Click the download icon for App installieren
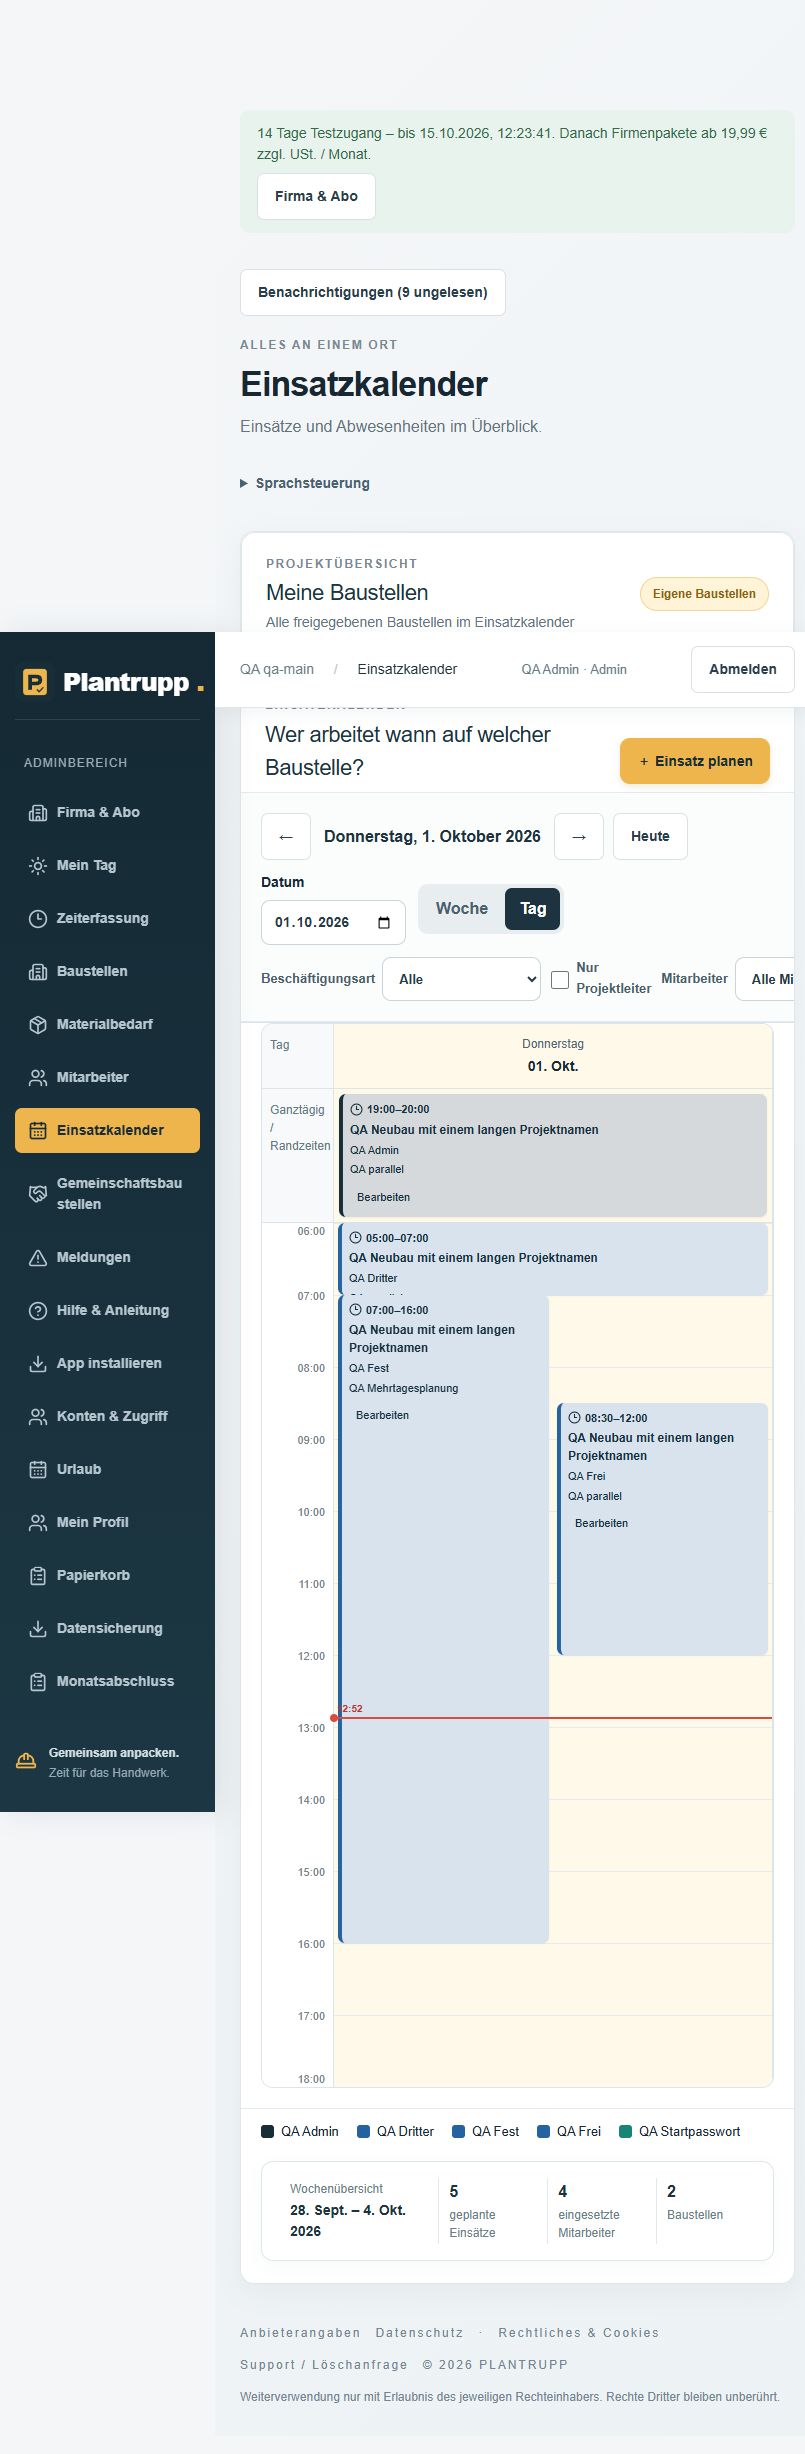 click(38, 1364)
